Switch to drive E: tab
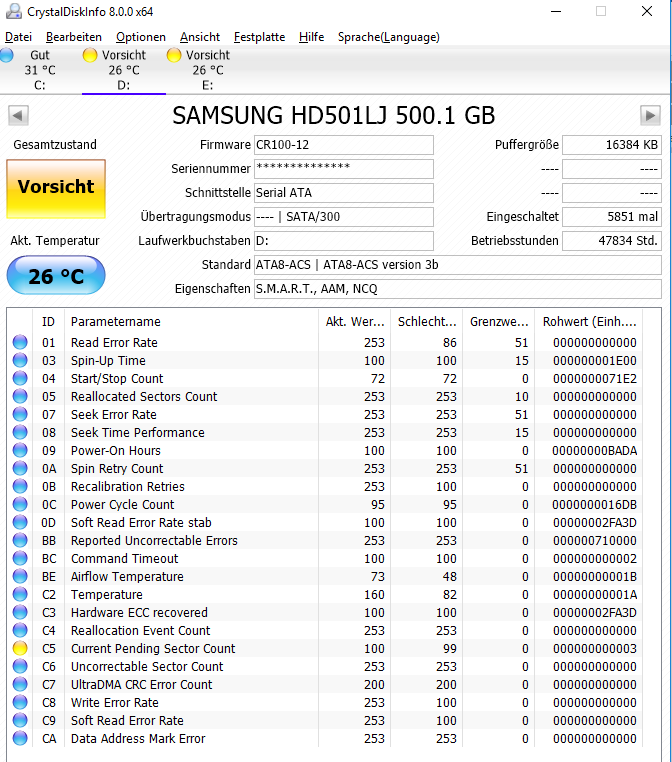Screen dimensions: 672x762 pos(207,70)
